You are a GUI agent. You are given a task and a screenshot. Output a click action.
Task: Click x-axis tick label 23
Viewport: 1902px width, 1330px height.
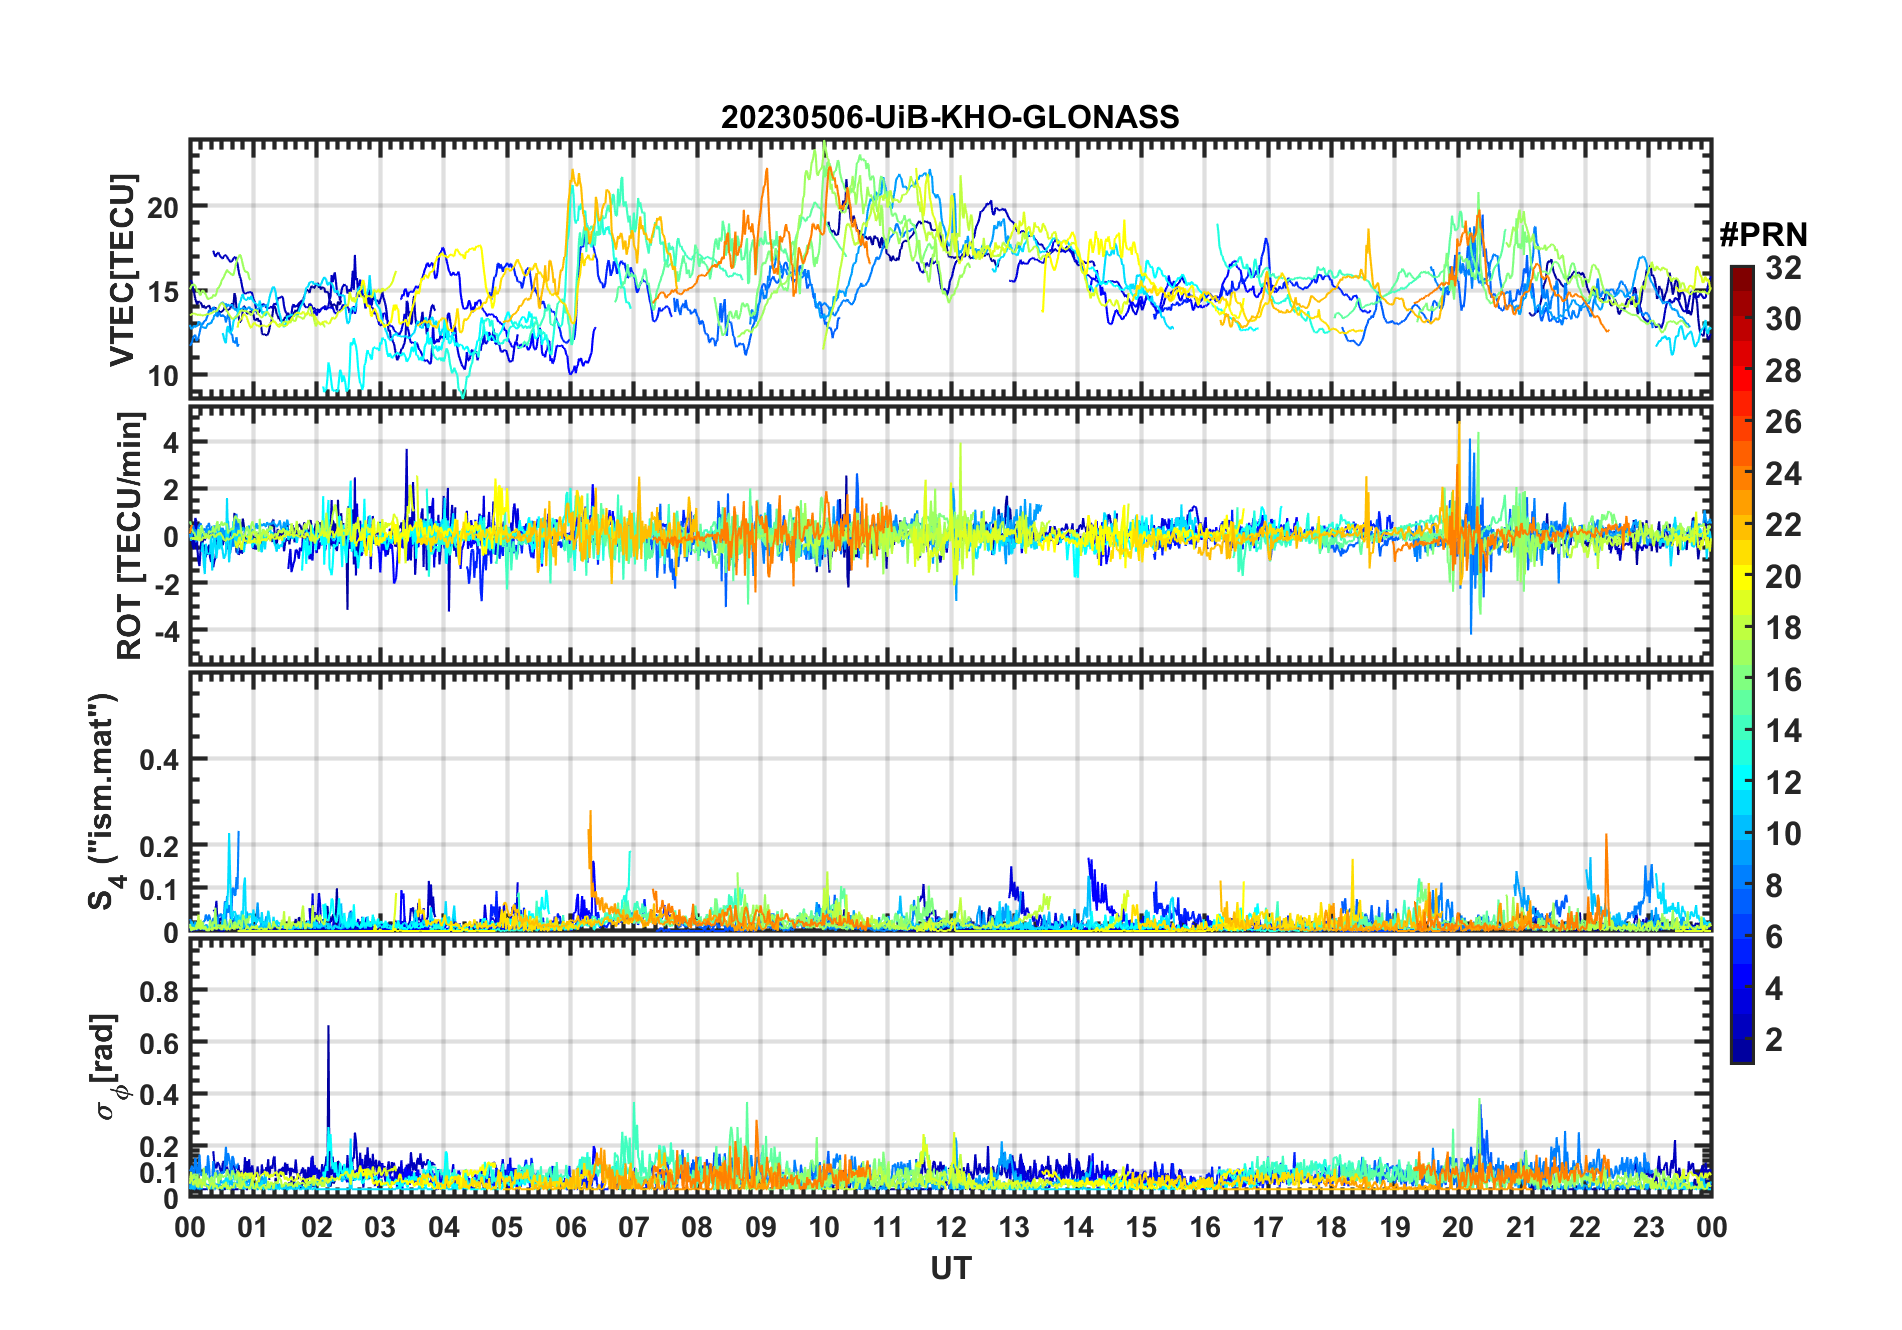(1649, 1227)
